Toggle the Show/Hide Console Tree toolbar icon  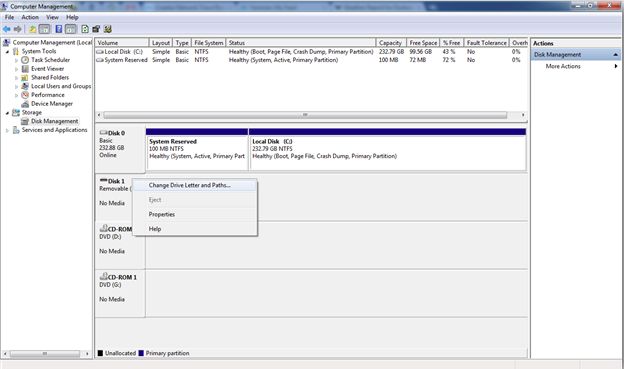tap(45, 29)
